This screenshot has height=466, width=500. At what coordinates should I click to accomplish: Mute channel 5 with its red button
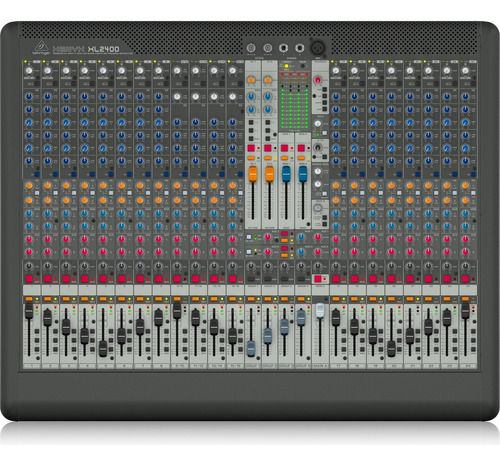[x=103, y=279]
